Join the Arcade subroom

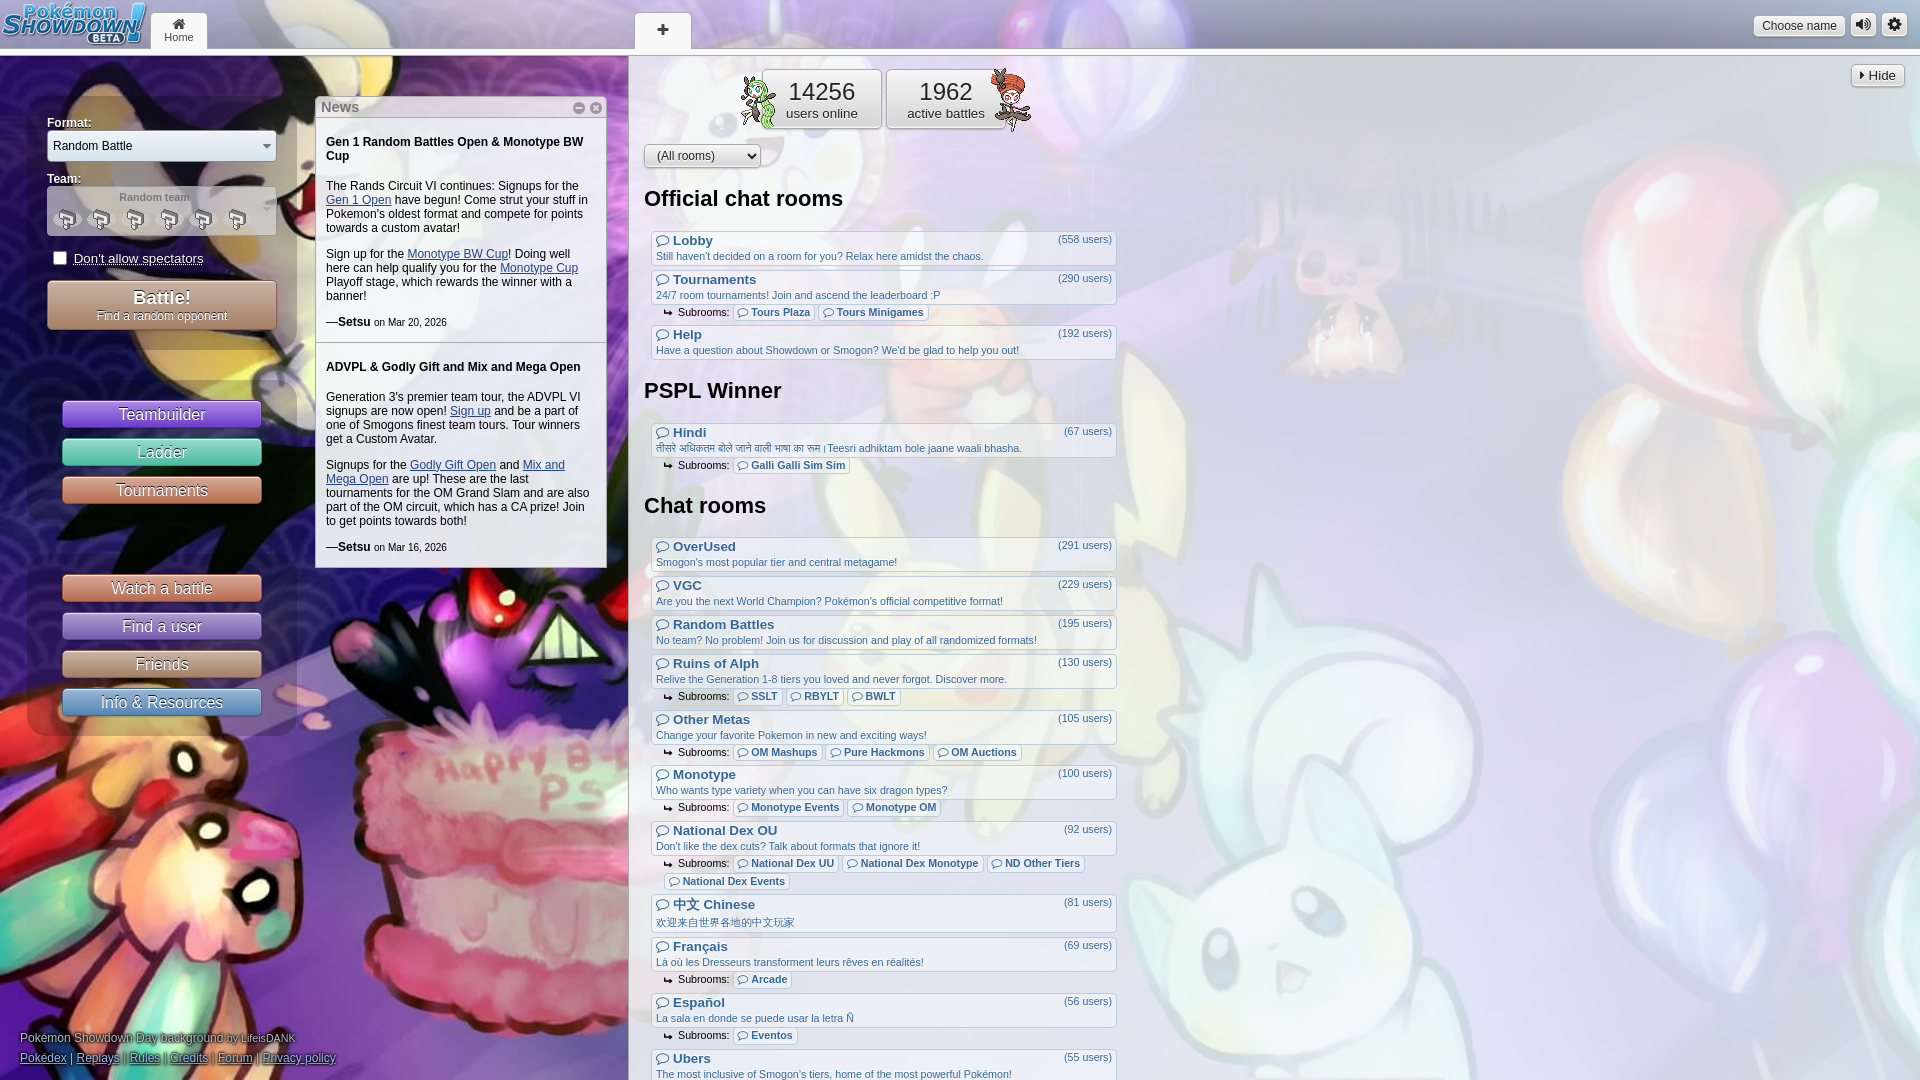click(762, 980)
